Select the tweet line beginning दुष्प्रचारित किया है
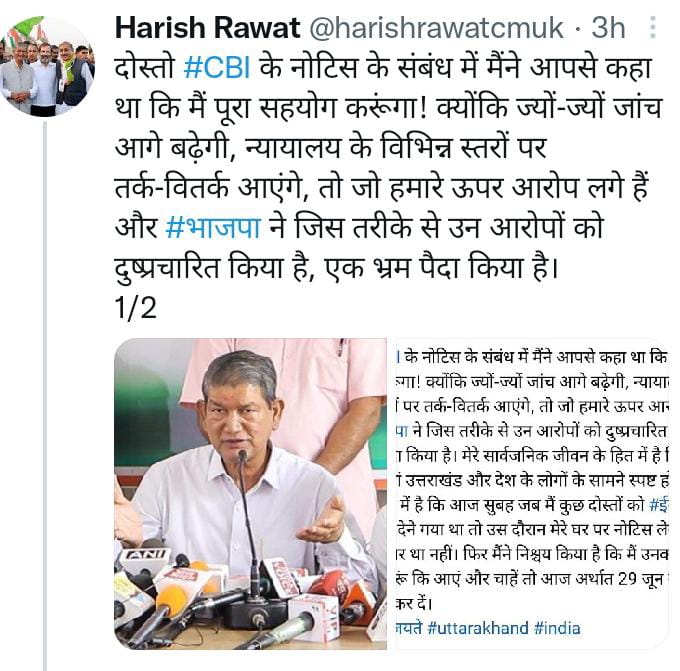Viewport: 680px width, 671px height. (336, 268)
